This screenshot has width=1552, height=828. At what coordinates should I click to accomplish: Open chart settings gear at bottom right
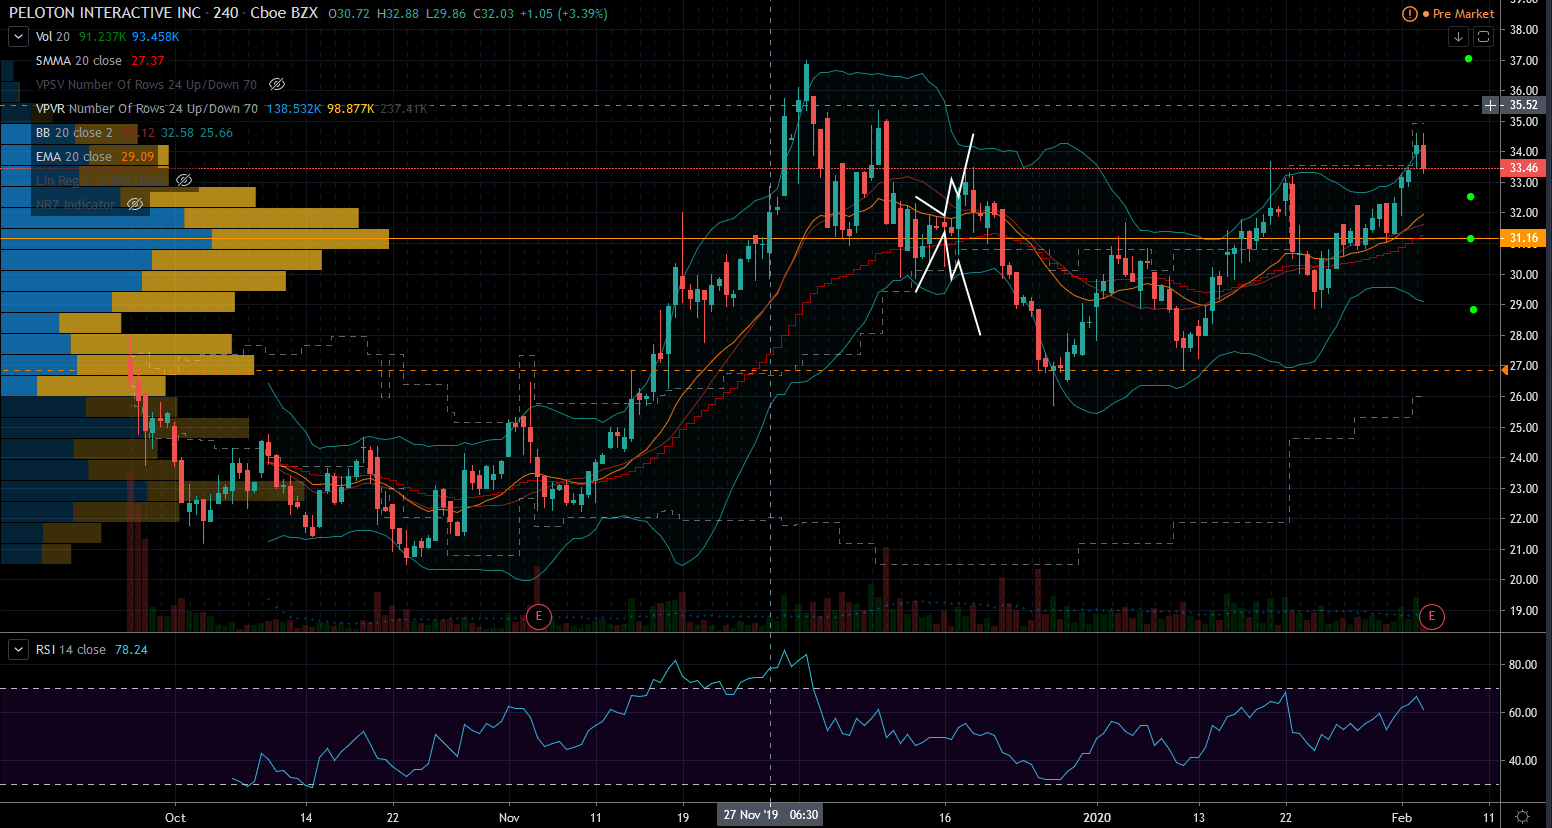pyautogui.click(x=1522, y=817)
